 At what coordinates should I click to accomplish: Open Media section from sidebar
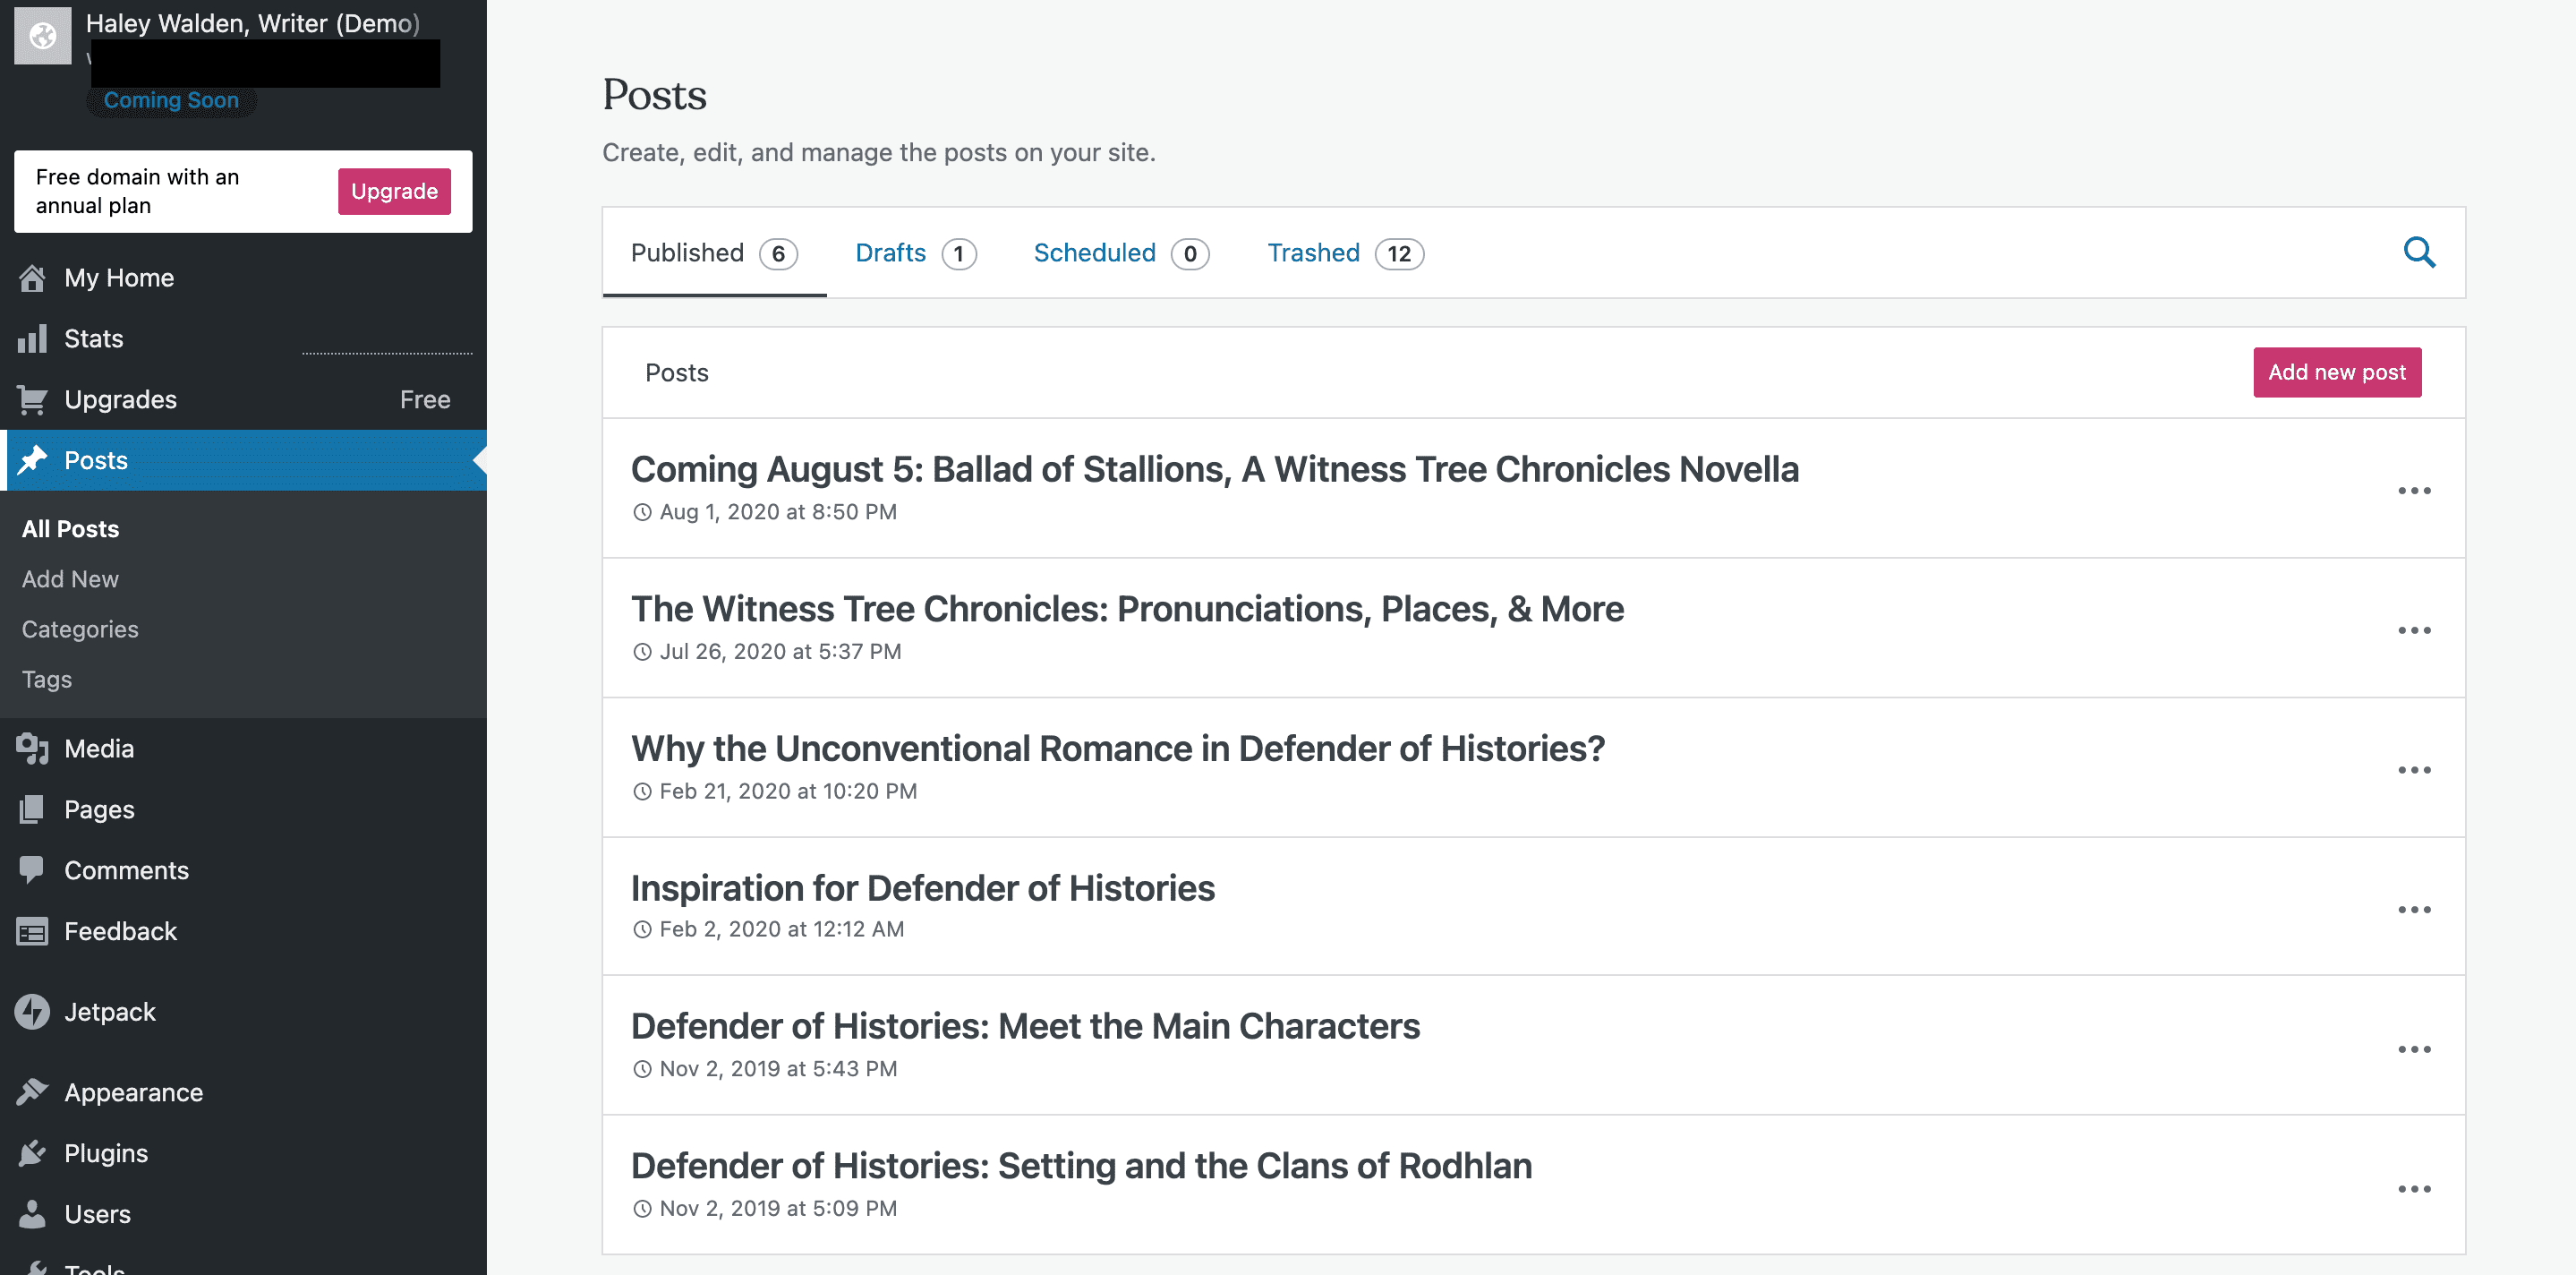click(97, 746)
